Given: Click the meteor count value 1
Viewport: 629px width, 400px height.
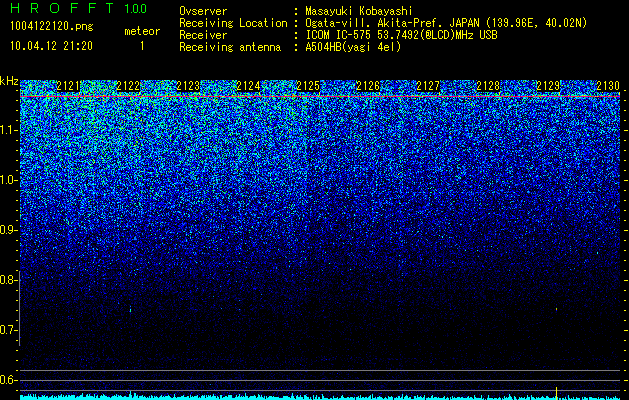Looking at the screenshot, I should point(142,46).
